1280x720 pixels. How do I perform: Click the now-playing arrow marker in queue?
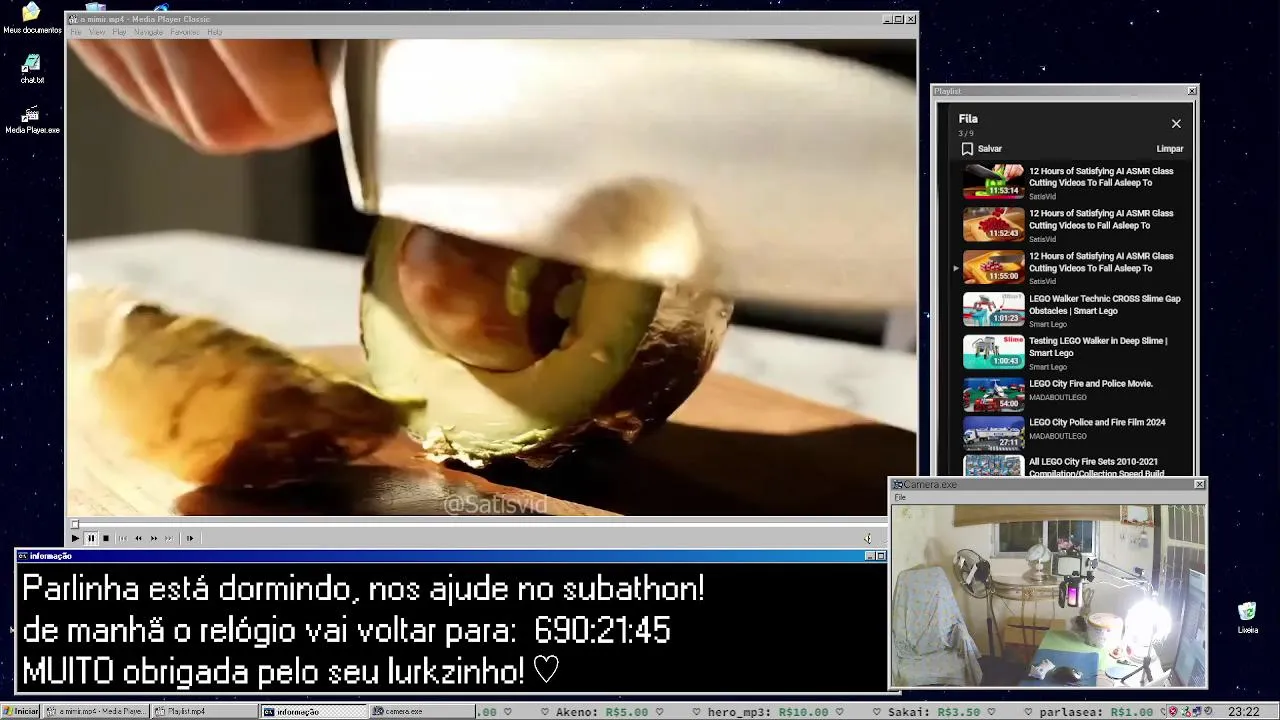(955, 268)
